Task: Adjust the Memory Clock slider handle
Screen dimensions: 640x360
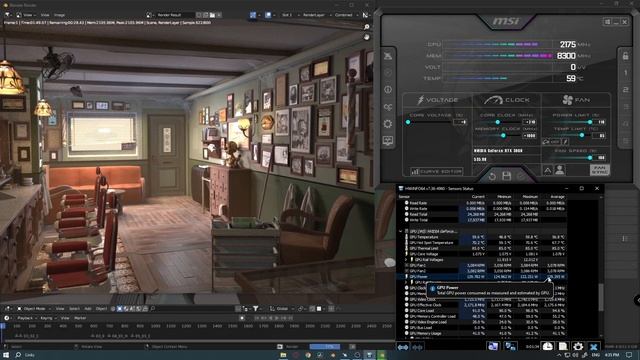Action: (503, 136)
